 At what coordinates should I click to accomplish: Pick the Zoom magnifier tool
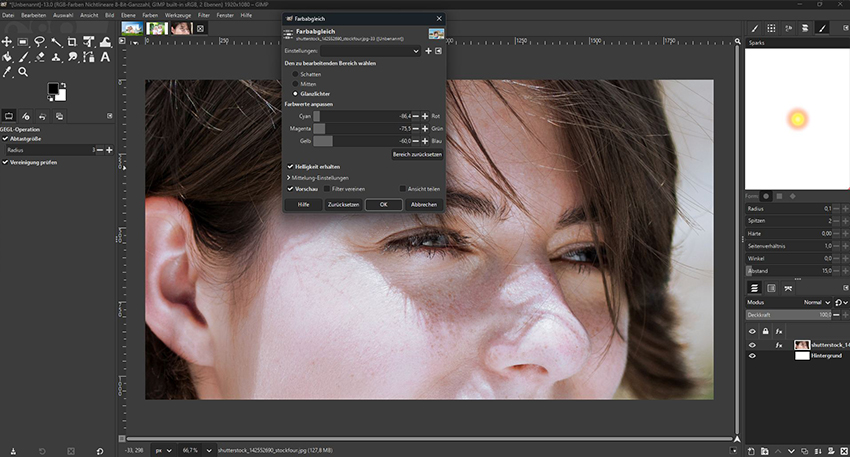click(23, 72)
